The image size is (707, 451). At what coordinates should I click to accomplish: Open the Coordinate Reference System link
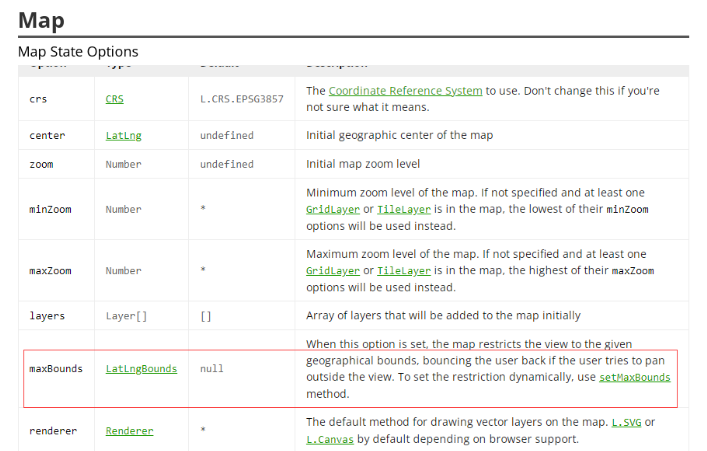pyautogui.click(x=405, y=91)
